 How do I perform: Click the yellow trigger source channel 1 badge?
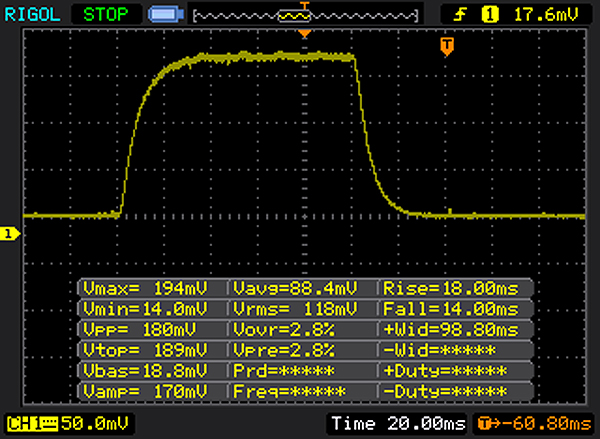[x=490, y=15]
